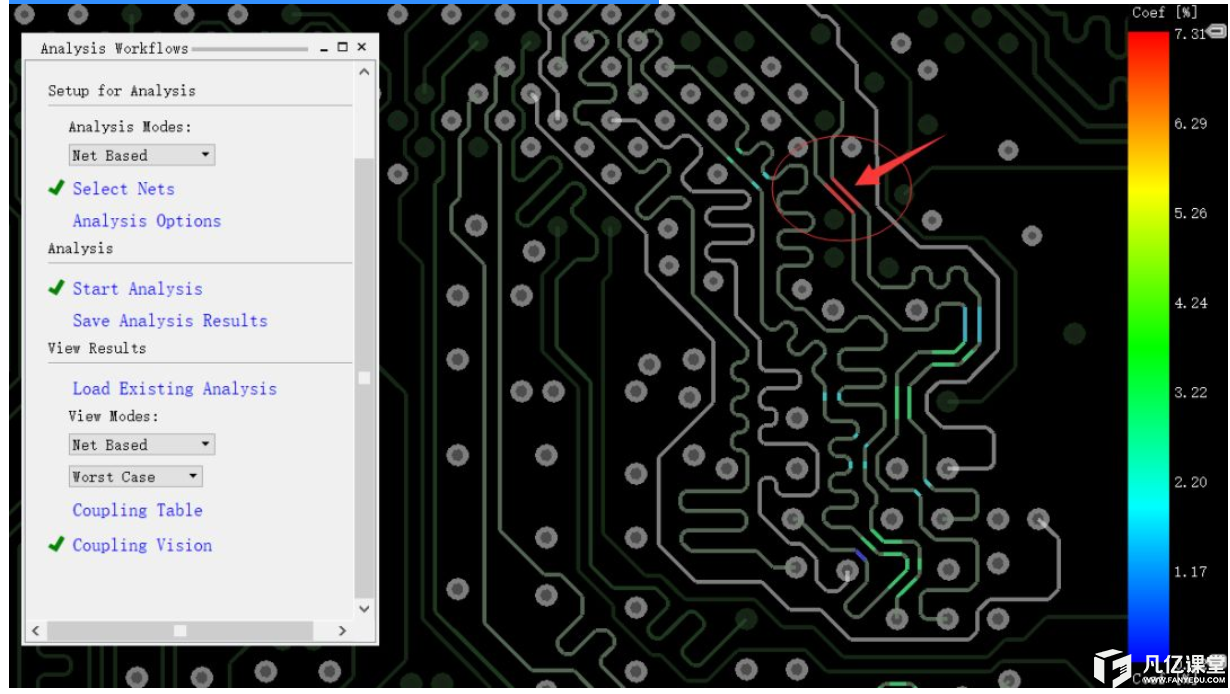The image size is (1230, 694).
Task: Click the green checkmark beside Coupling Vision
Action: 57,544
